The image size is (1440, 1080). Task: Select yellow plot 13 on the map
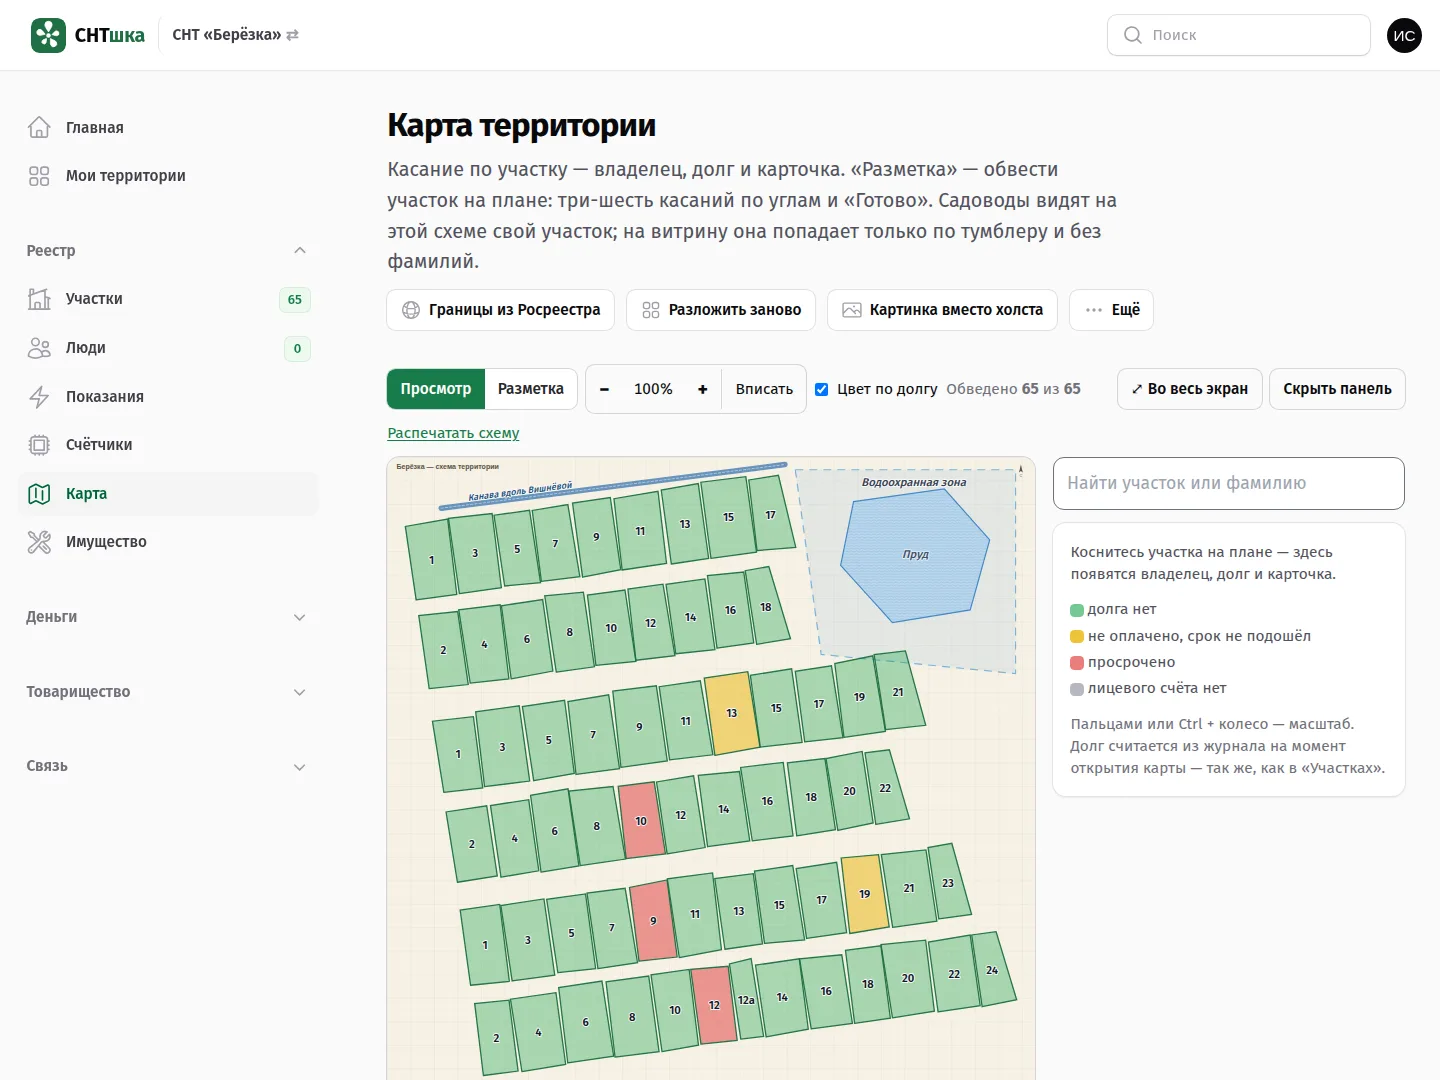point(732,713)
